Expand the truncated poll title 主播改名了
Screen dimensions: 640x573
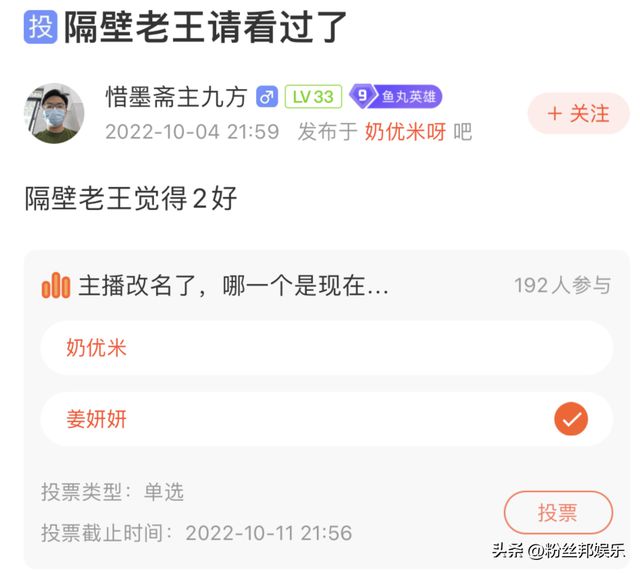(x=233, y=285)
